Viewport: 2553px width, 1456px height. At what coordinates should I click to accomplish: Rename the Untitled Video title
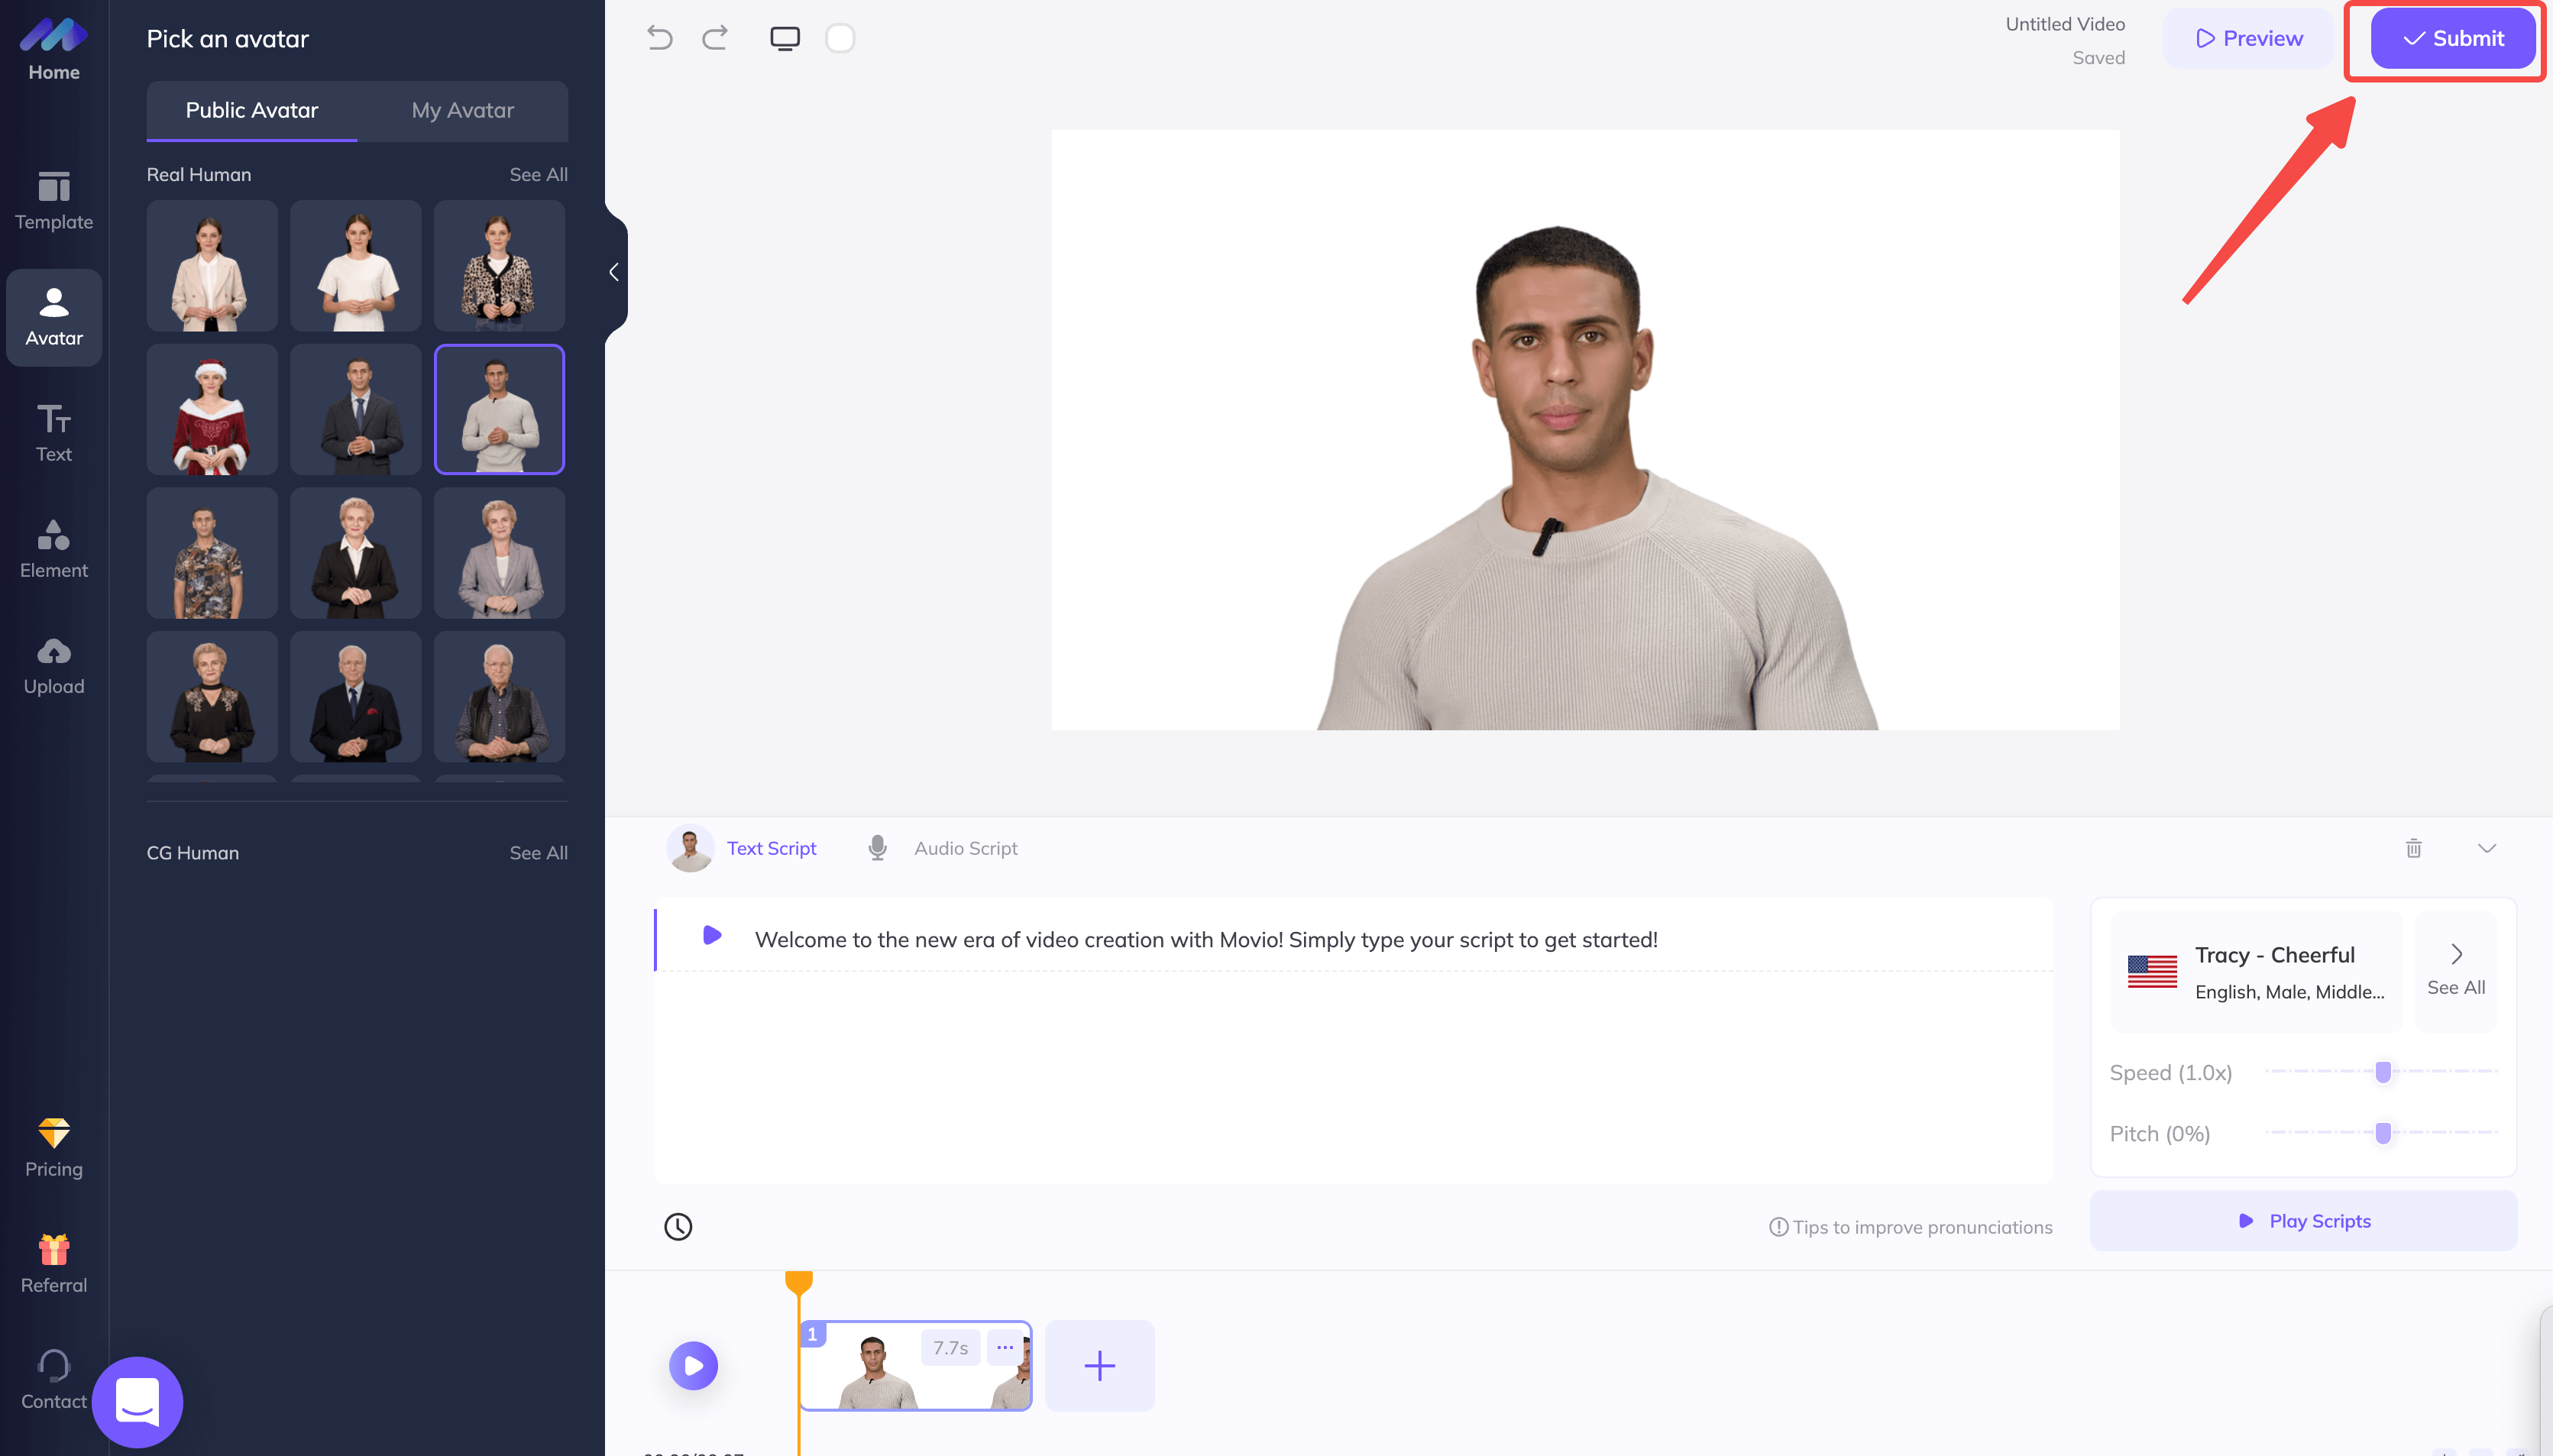coord(2065,24)
